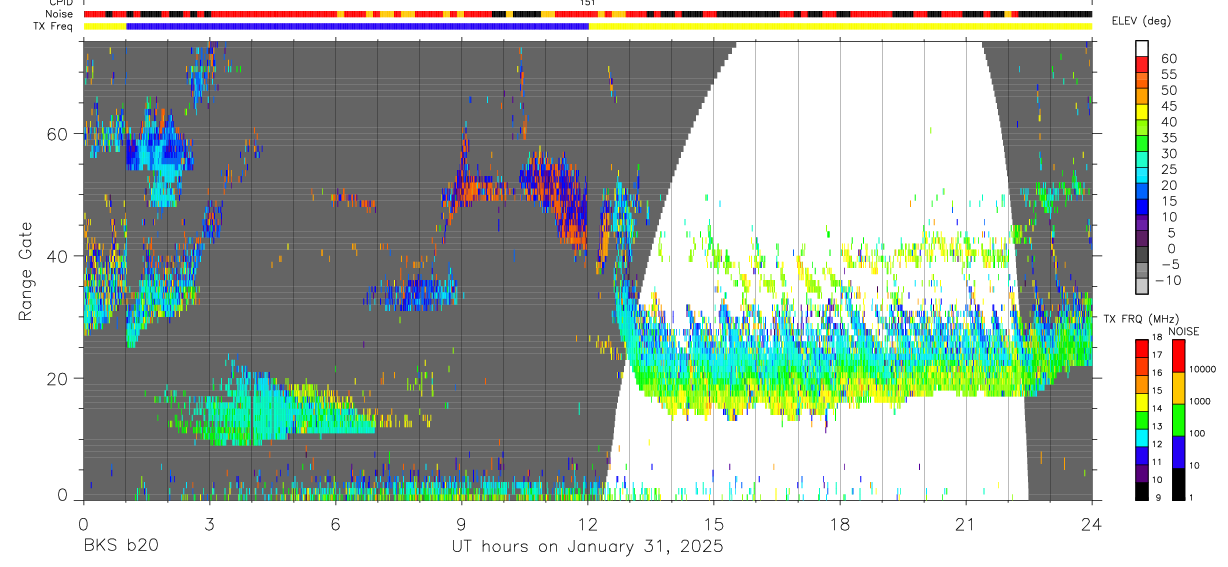The height and width of the screenshot is (567, 1228).
Task: Select the yellow 14–15 MHz band in TX FRQ legend
Action: click(1141, 401)
